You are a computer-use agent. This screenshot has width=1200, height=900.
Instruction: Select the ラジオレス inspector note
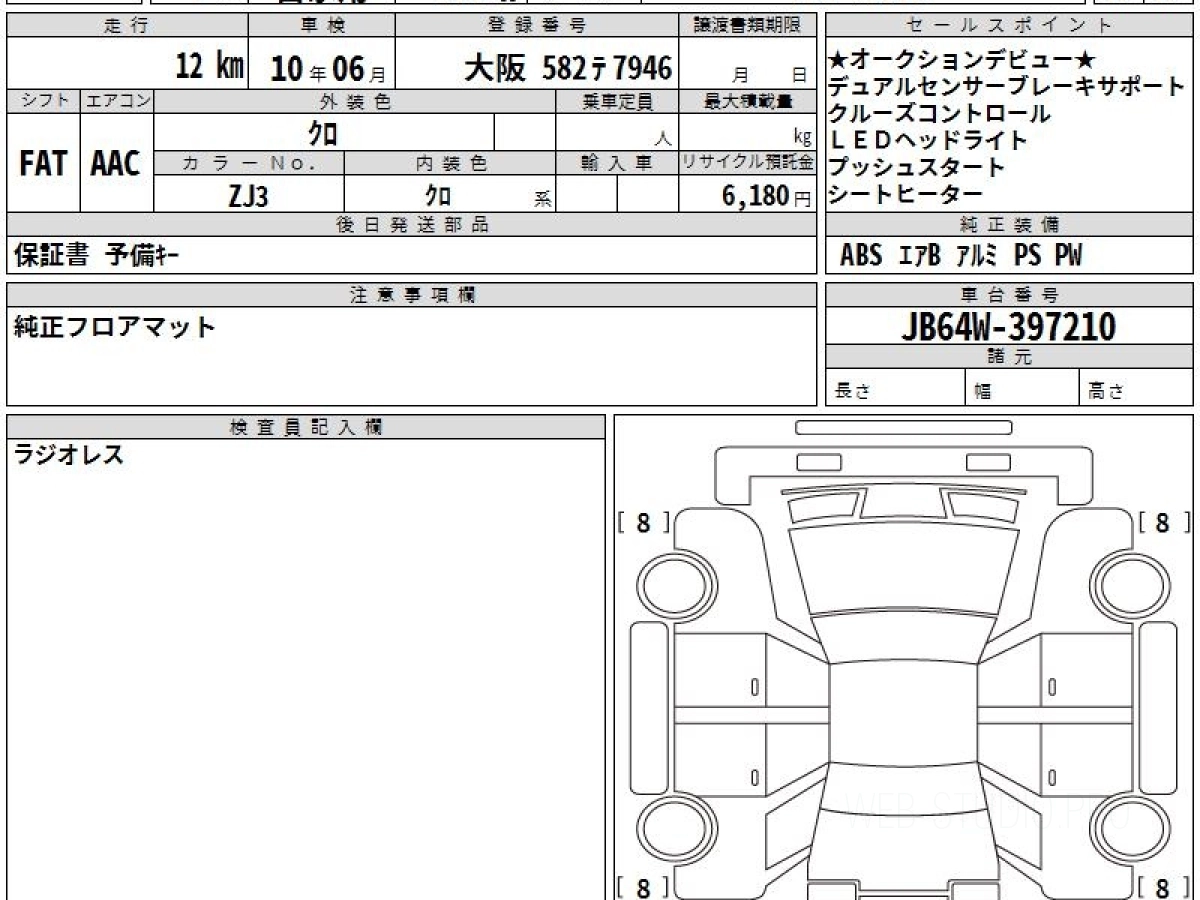coord(69,456)
